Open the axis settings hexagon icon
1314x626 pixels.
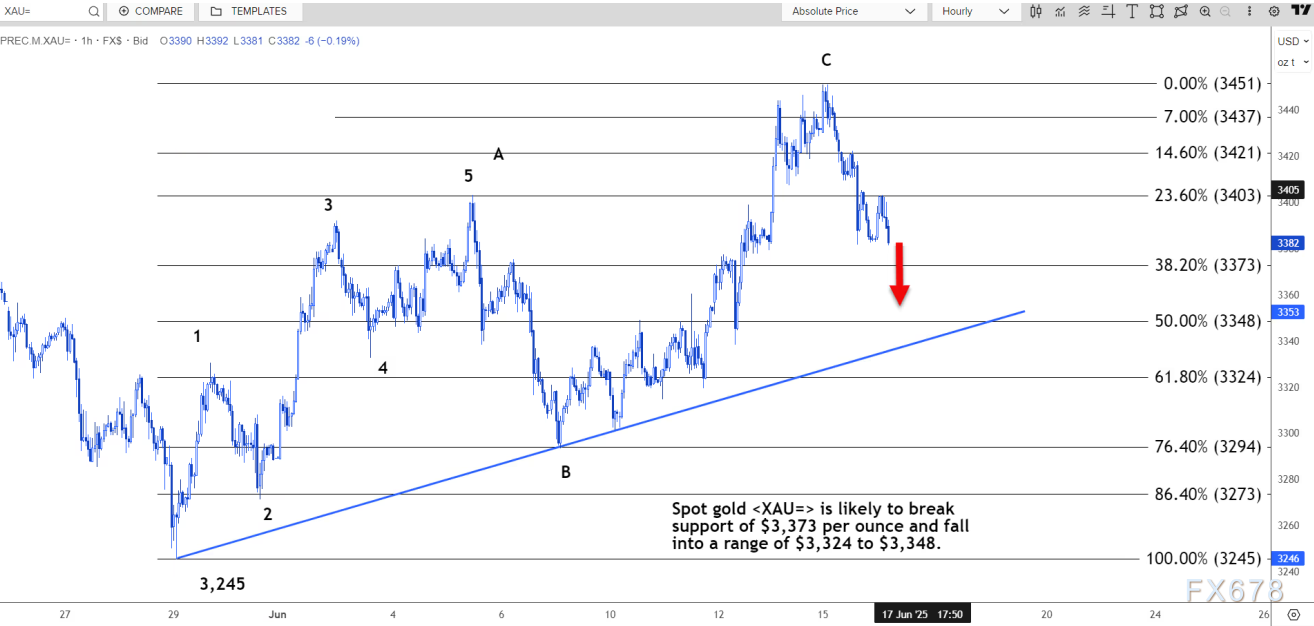pos(1295,614)
